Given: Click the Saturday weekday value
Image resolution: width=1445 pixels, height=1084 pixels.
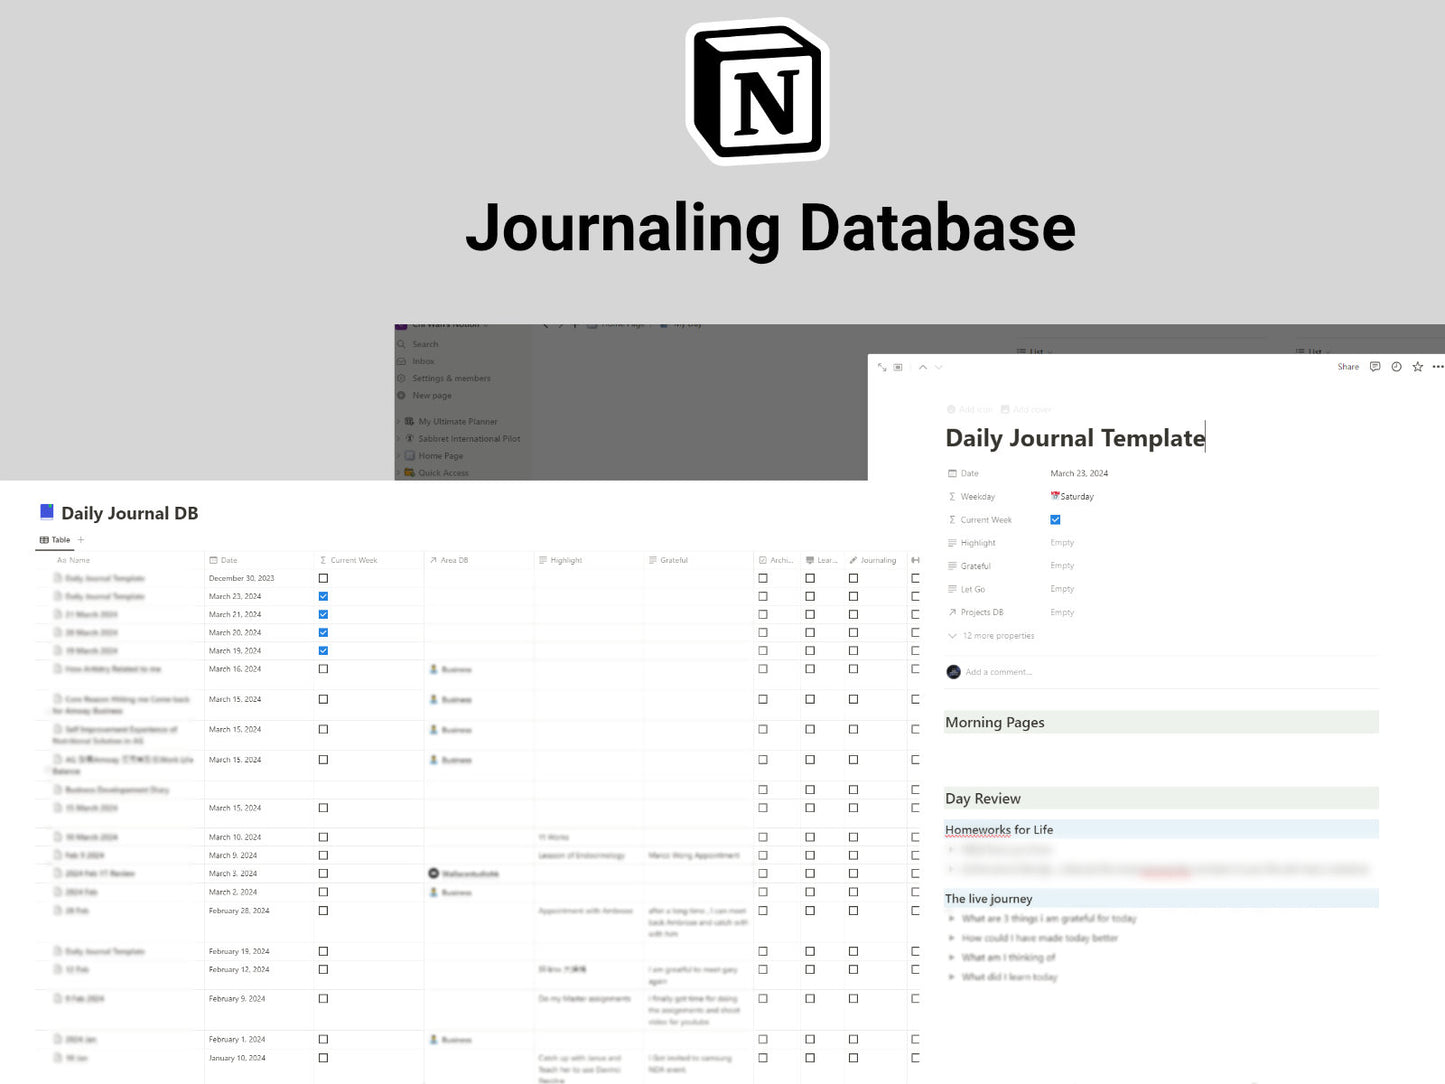Looking at the screenshot, I should 1072,496.
